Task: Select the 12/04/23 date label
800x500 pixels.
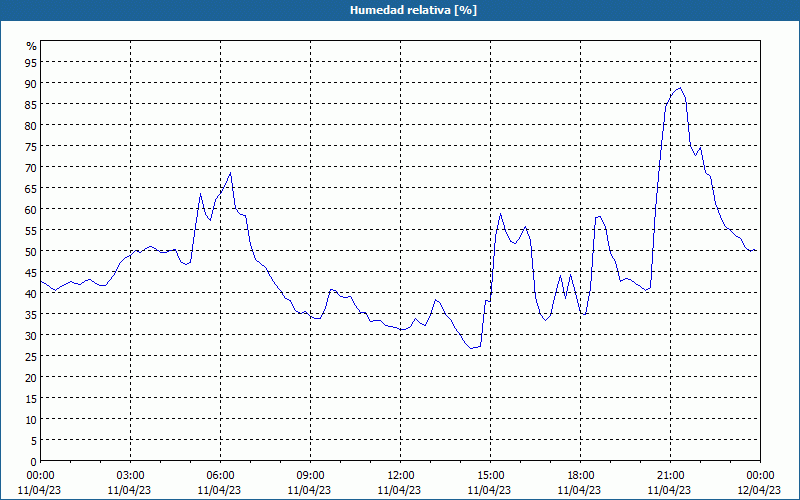Action: pyautogui.click(x=759, y=490)
